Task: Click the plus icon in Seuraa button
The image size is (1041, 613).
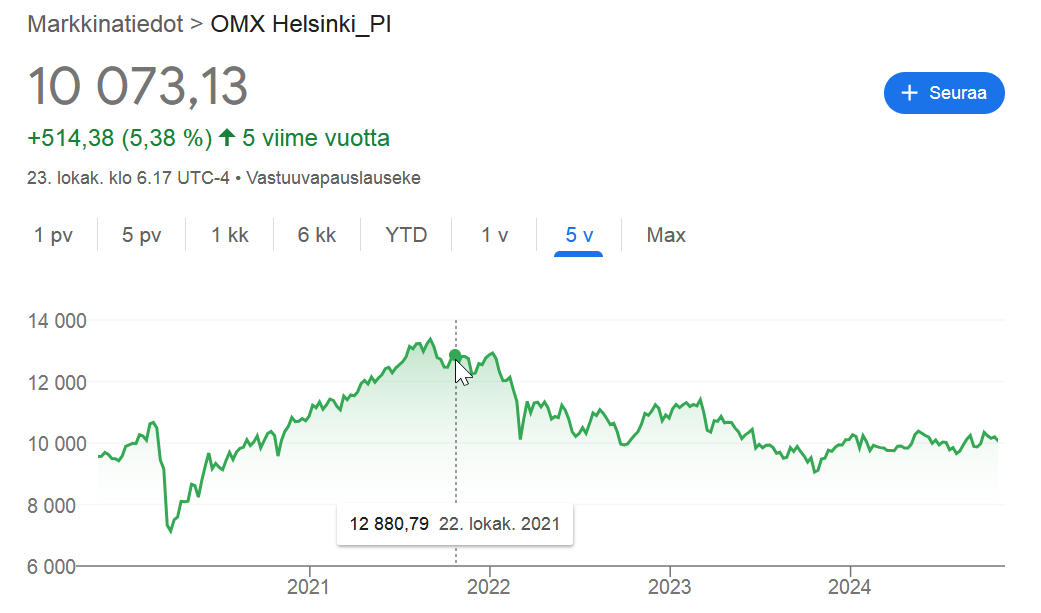Action: click(x=909, y=93)
